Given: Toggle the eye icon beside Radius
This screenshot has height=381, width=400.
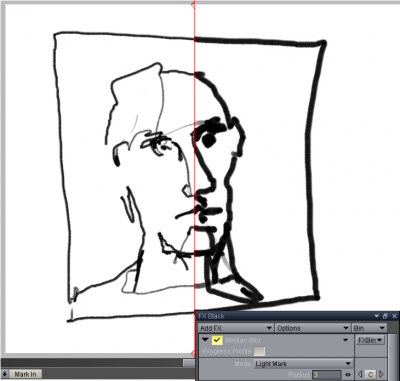Looking at the screenshot, I should point(348,375).
